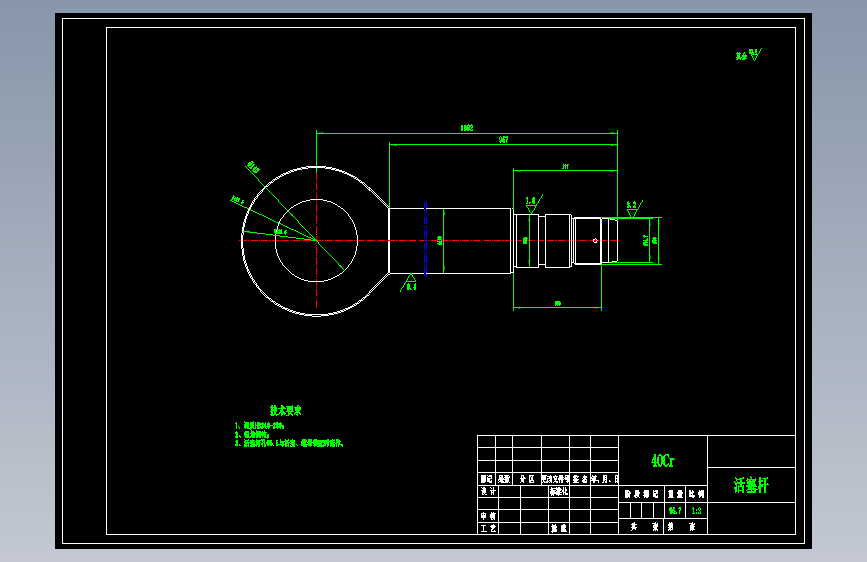
Task: Click the 设计 cell in title block
Action: pyautogui.click(x=488, y=491)
